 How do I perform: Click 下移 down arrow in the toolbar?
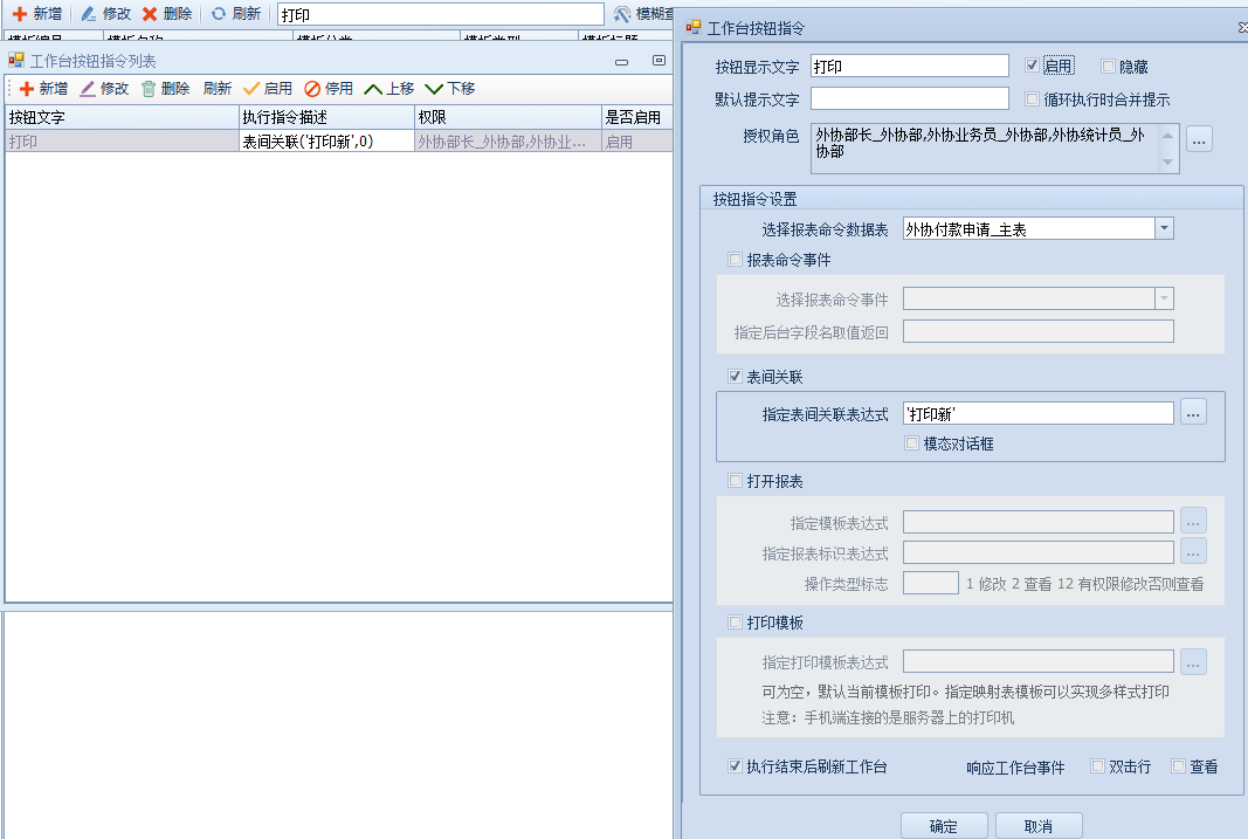click(434, 88)
